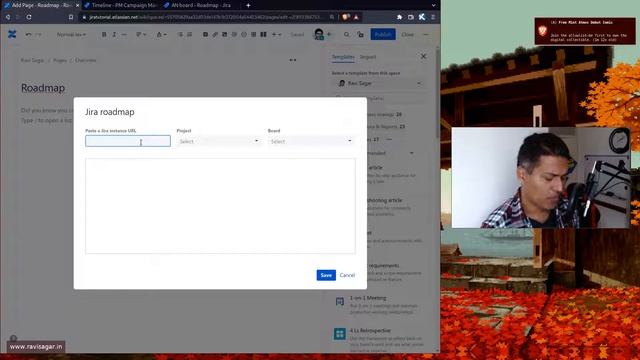Undo the last edit

click(x=28, y=35)
